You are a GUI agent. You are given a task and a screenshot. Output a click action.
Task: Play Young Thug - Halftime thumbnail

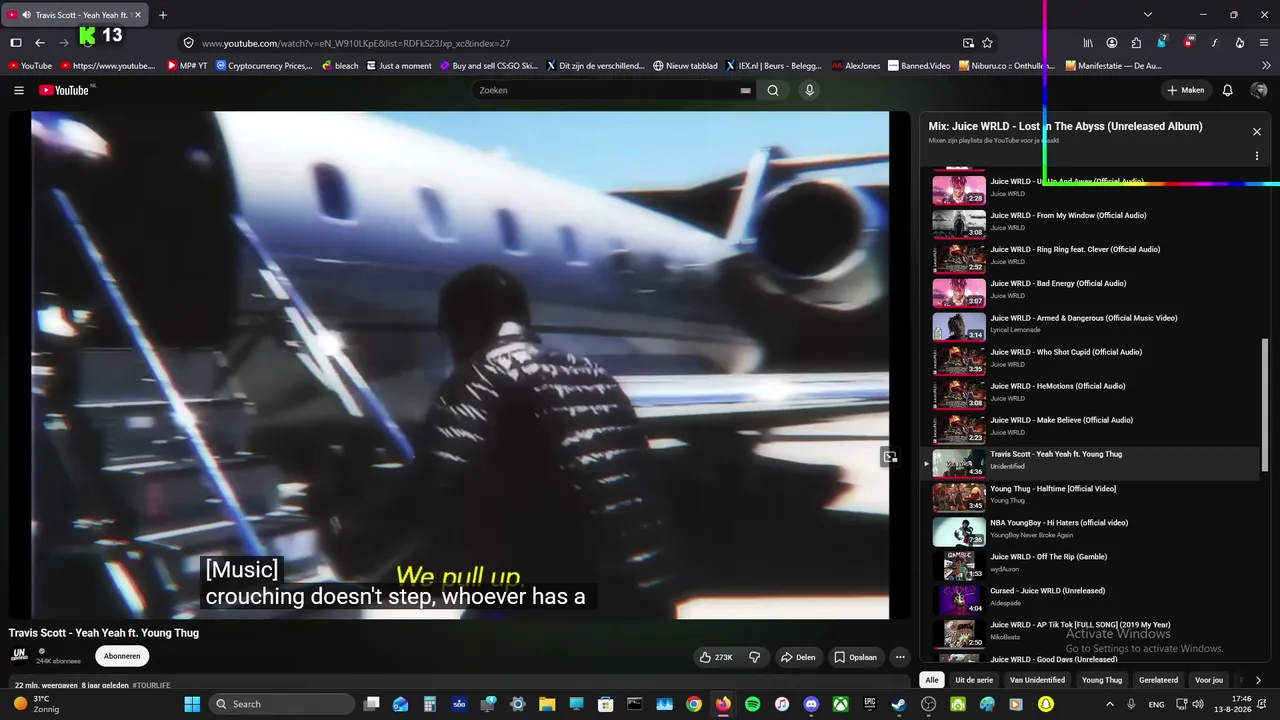[959, 497]
